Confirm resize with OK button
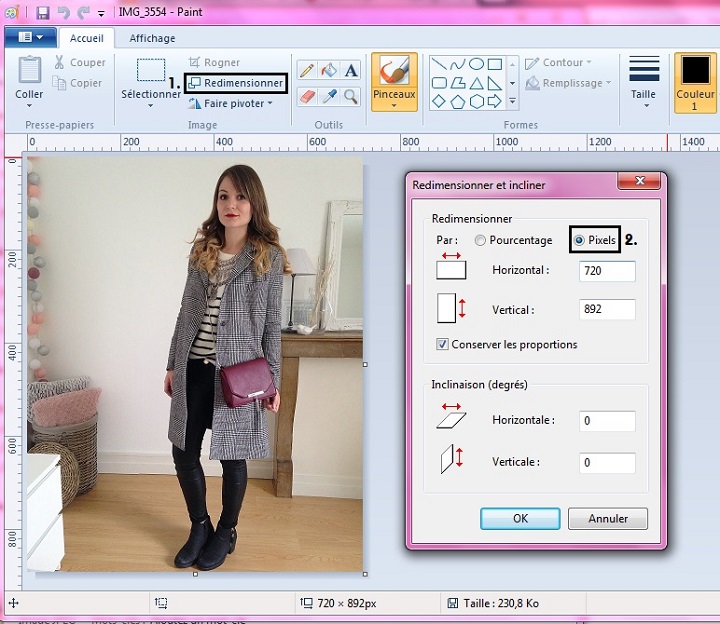Screen dimensions: 720x624 [520, 519]
